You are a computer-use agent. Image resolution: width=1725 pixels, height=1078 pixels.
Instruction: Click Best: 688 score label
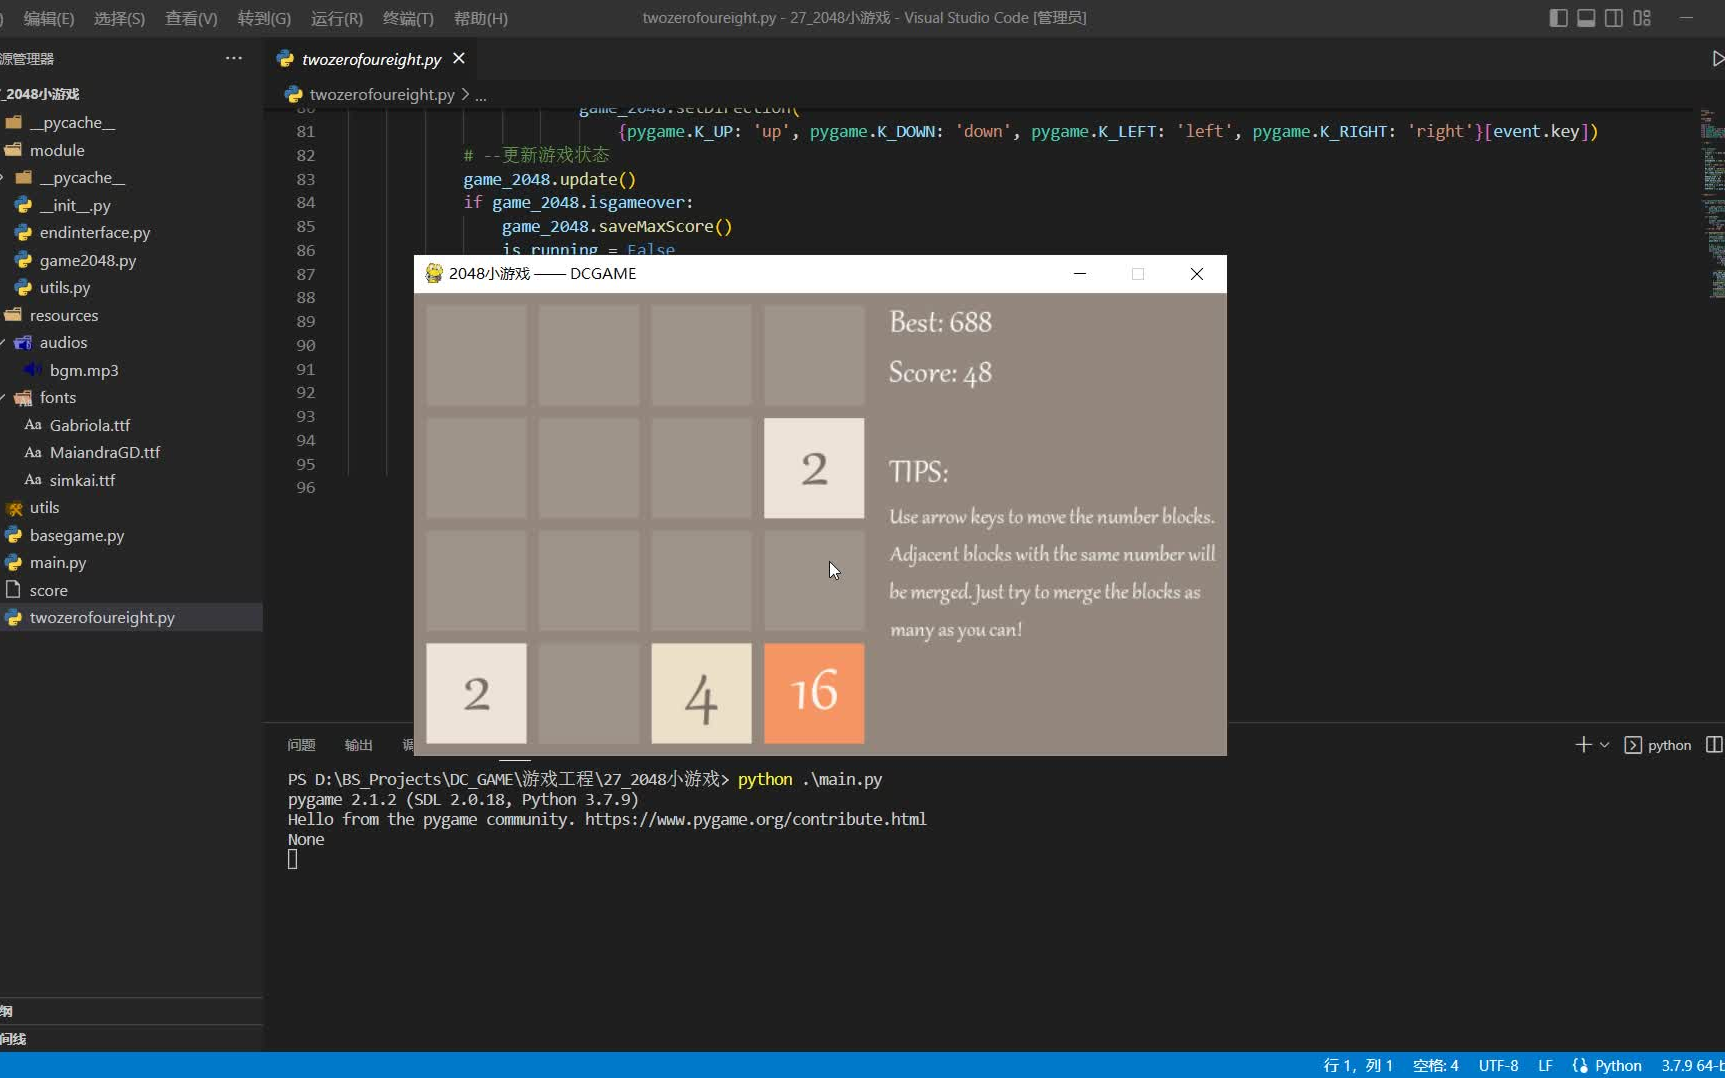click(940, 322)
